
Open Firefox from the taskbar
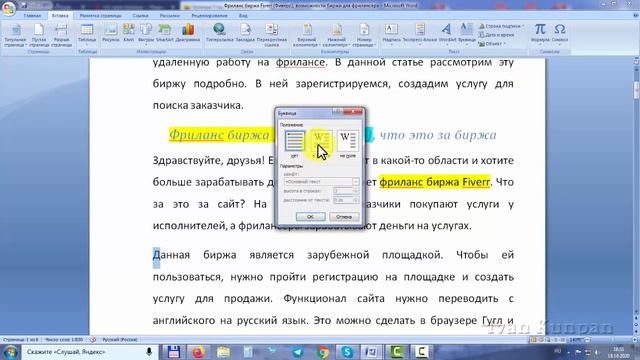click(198, 352)
